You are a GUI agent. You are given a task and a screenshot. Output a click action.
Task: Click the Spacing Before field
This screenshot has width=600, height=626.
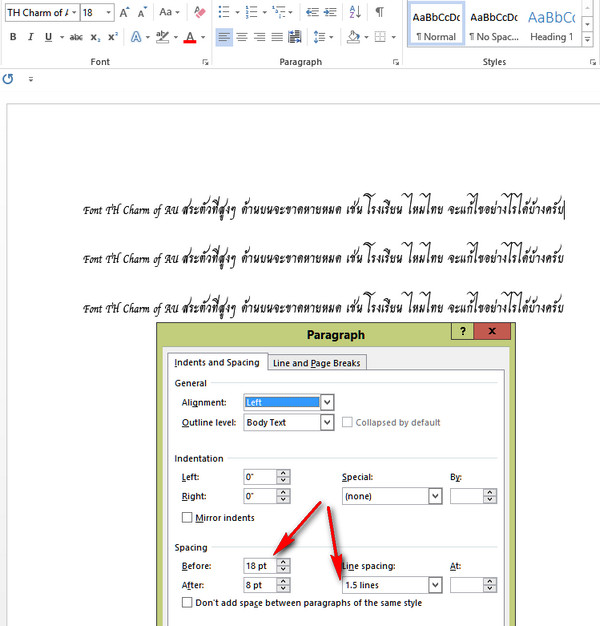point(260,566)
